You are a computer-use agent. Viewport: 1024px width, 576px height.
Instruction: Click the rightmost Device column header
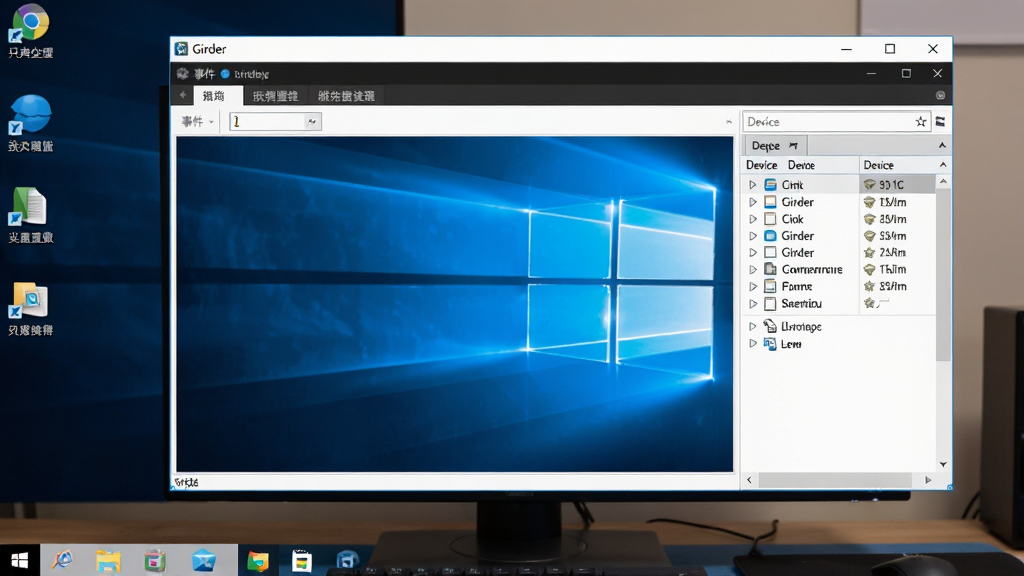(x=896, y=165)
